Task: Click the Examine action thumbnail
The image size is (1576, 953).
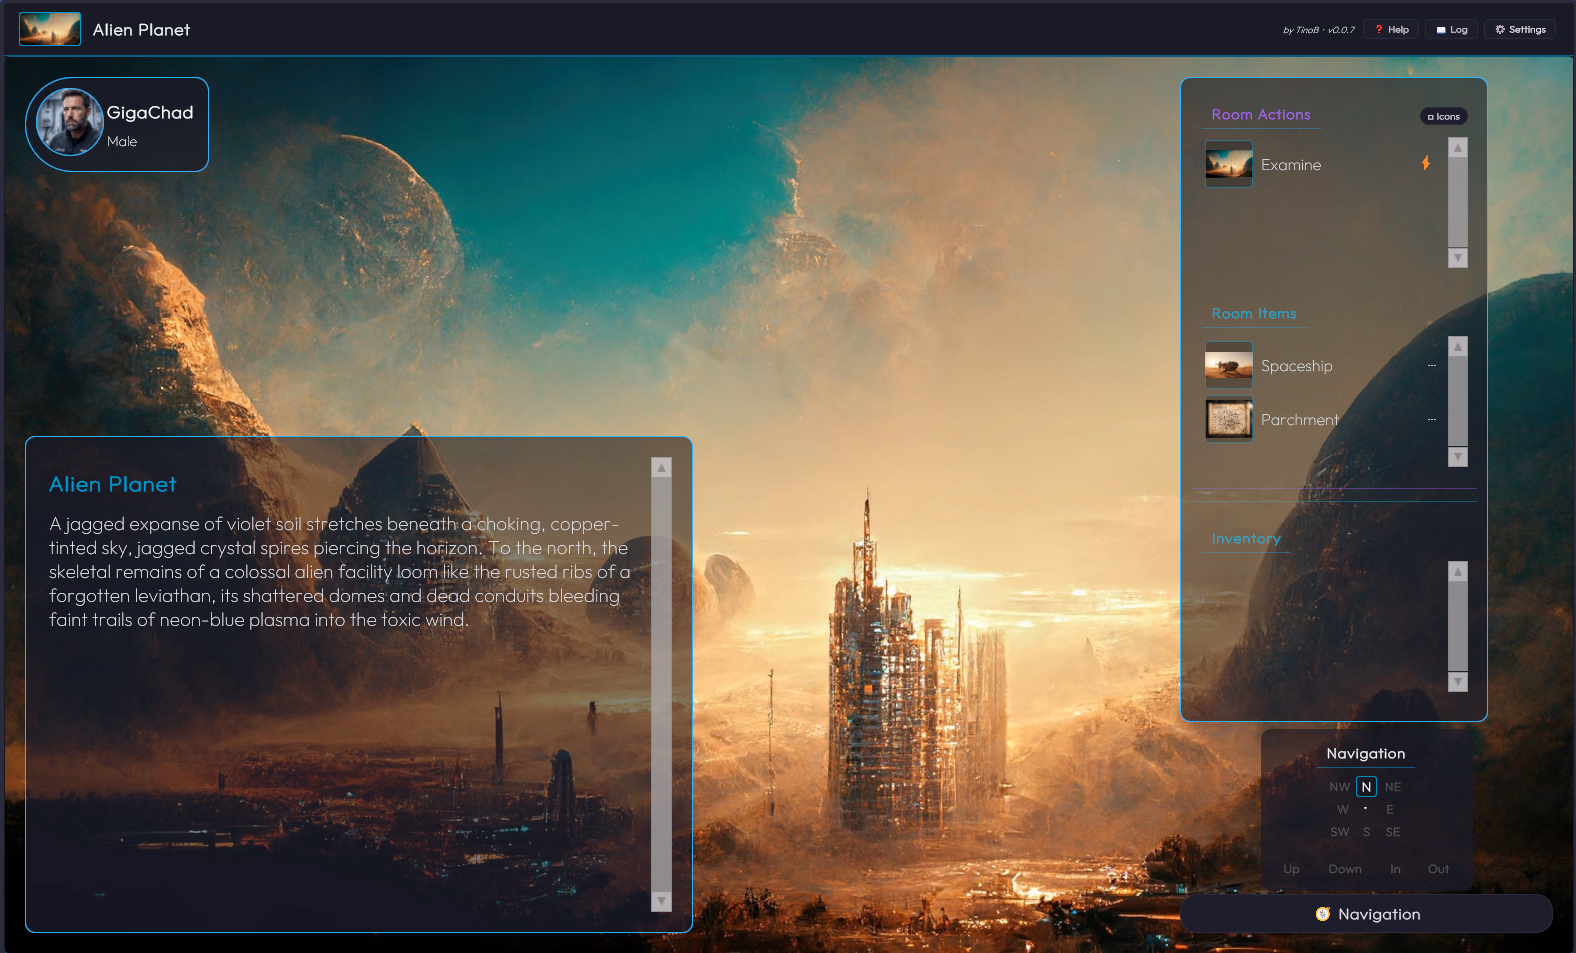Action: click(1229, 164)
